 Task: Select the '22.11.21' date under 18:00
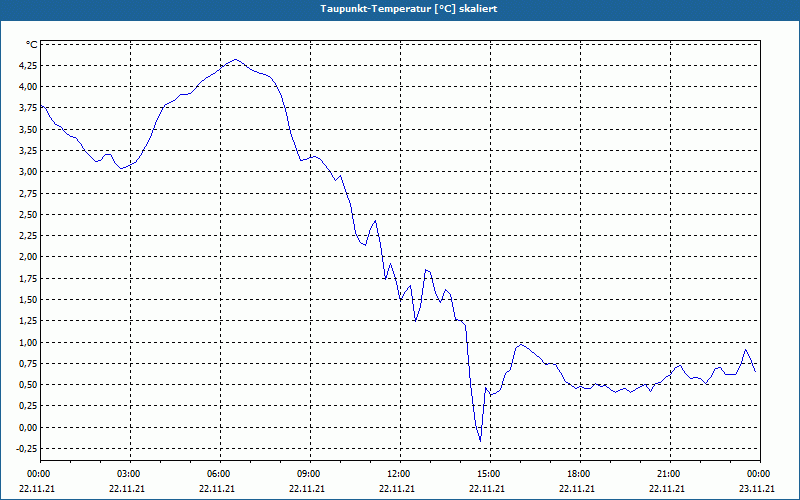click(578, 489)
